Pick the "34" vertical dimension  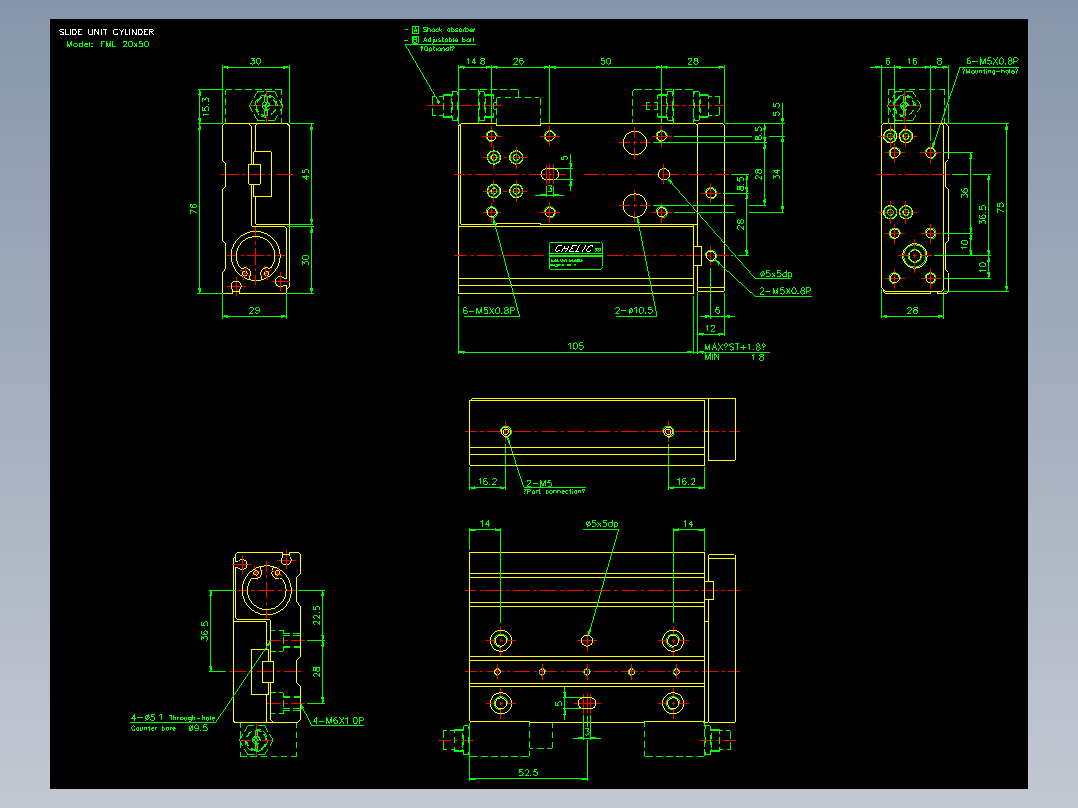pyautogui.click(x=776, y=175)
